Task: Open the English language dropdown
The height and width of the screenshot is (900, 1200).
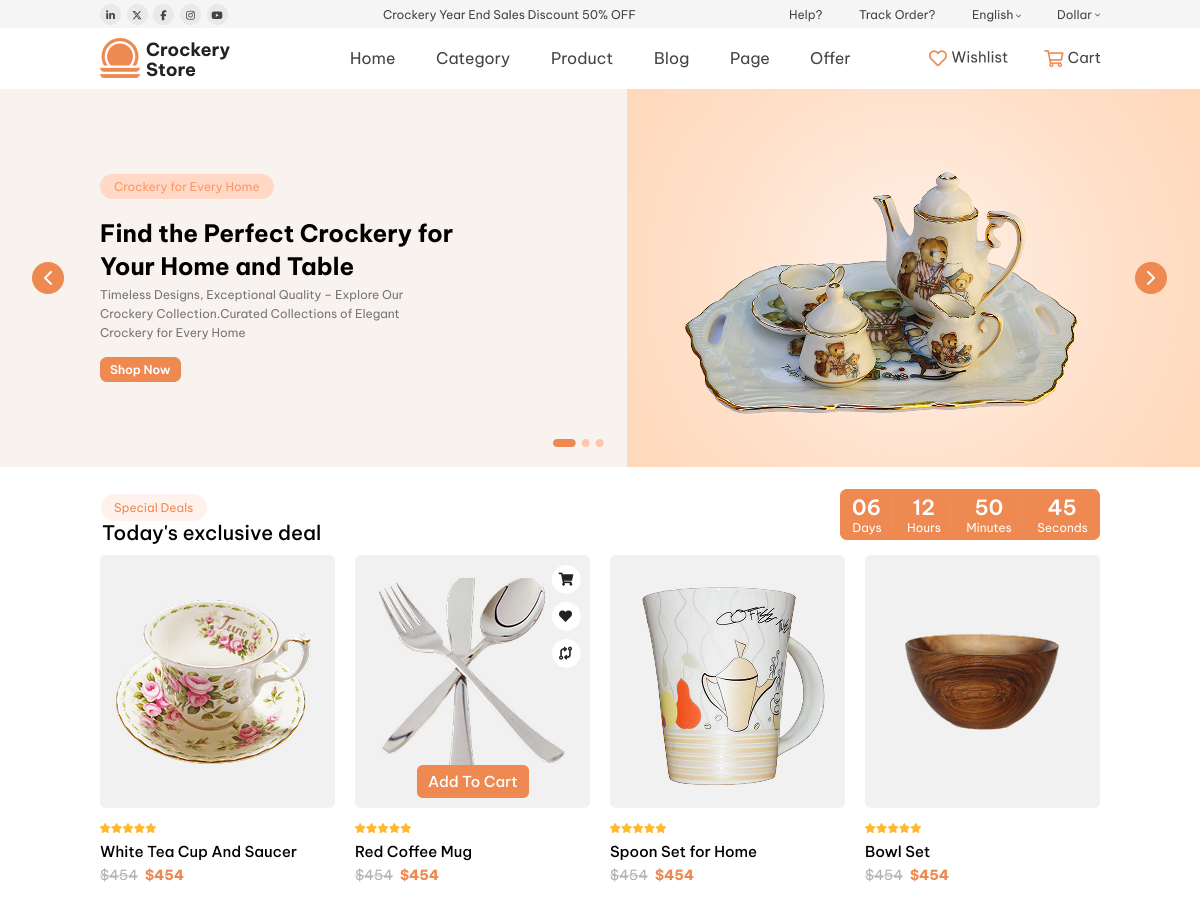Action: pyautogui.click(x=995, y=14)
